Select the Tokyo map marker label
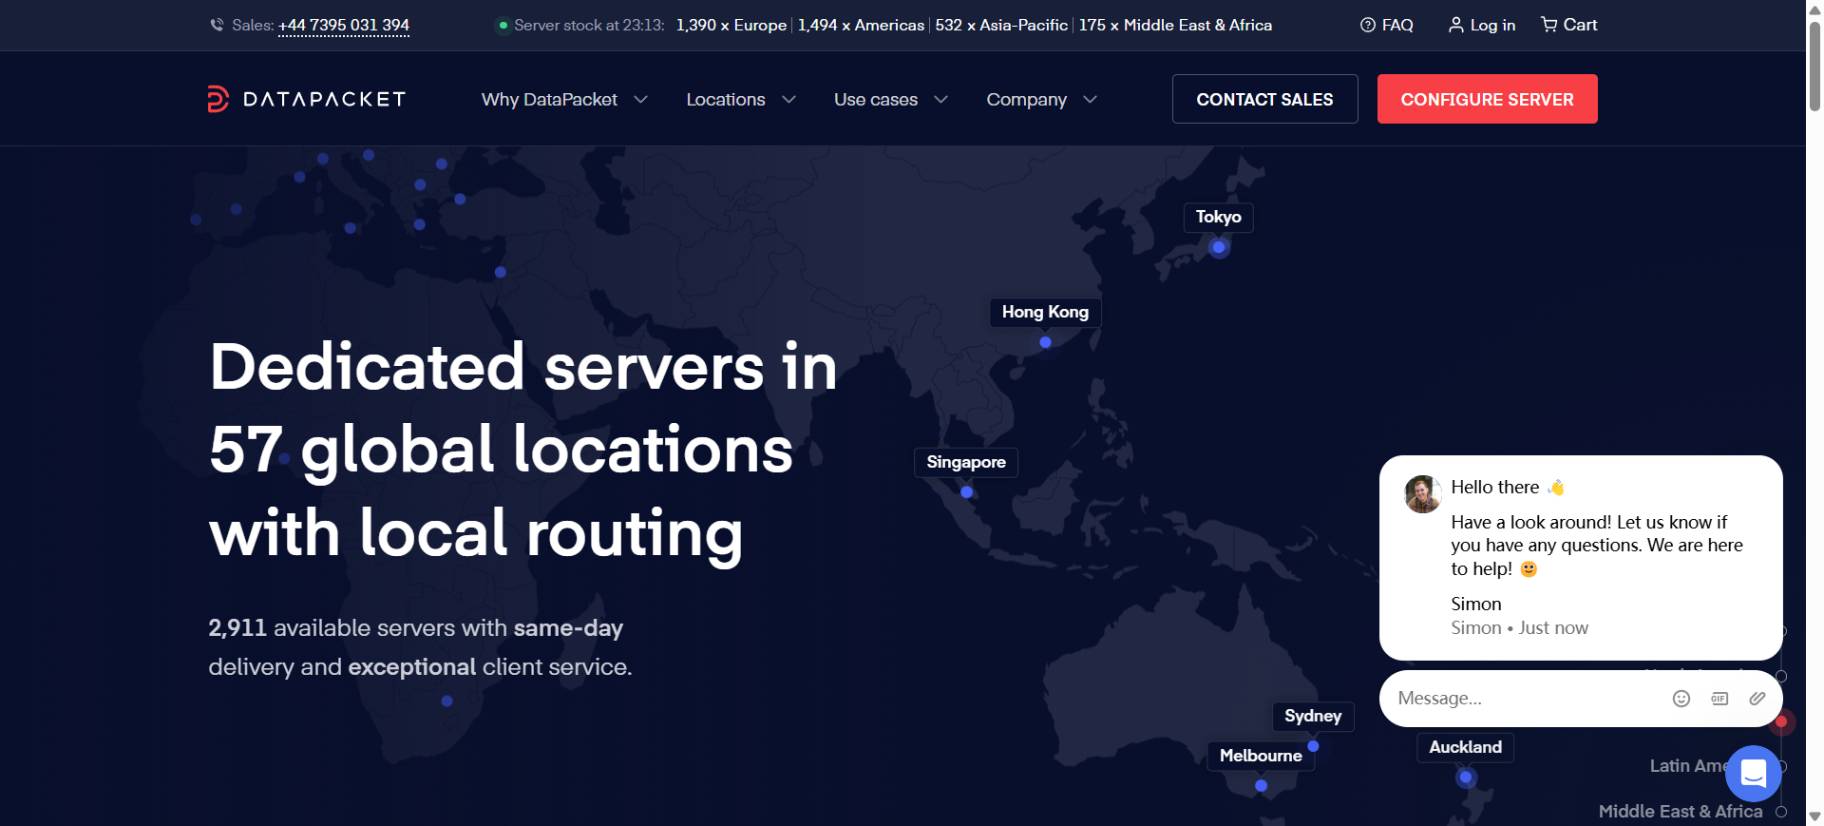 (1218, 217)
